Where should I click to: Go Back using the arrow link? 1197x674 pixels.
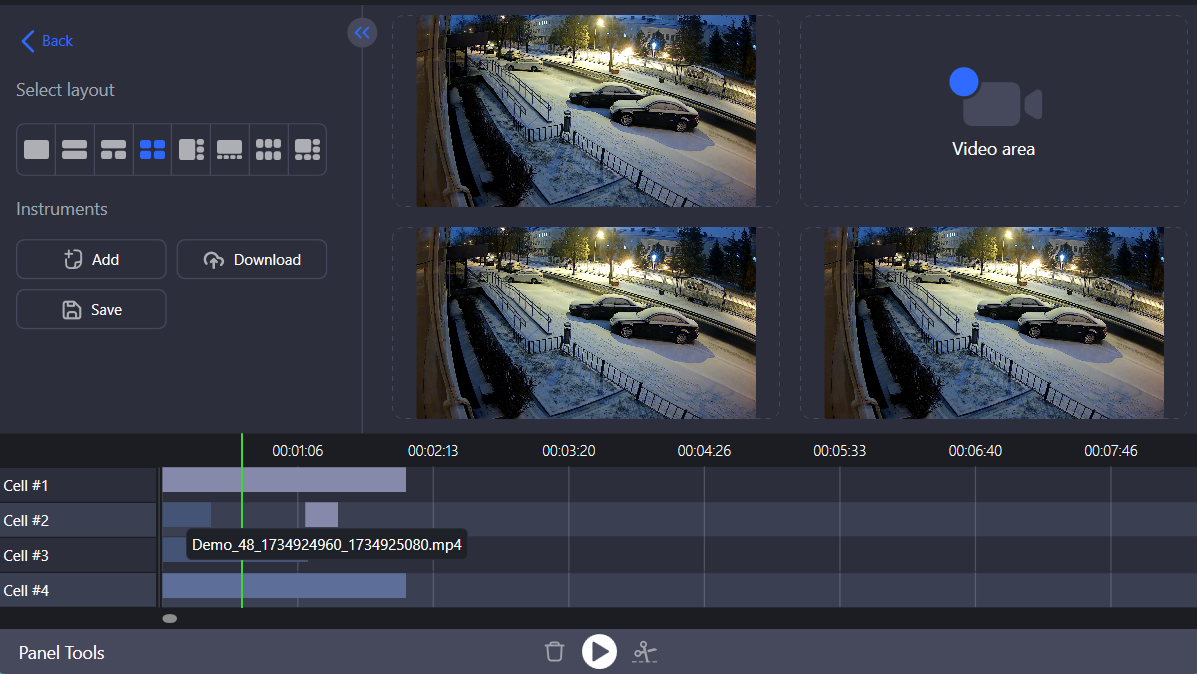[47, 41]
